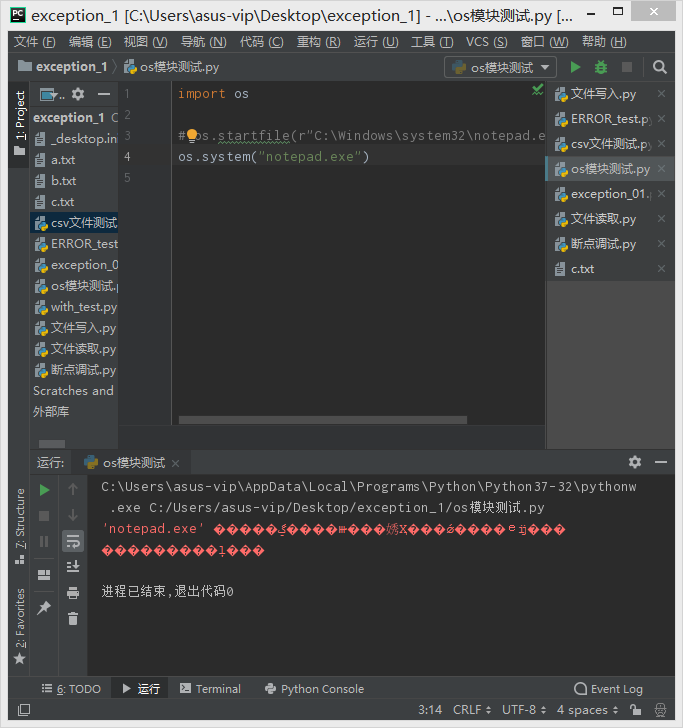
Task: Toggle the 7: Structure side tab
Action: tap(20, 526)
